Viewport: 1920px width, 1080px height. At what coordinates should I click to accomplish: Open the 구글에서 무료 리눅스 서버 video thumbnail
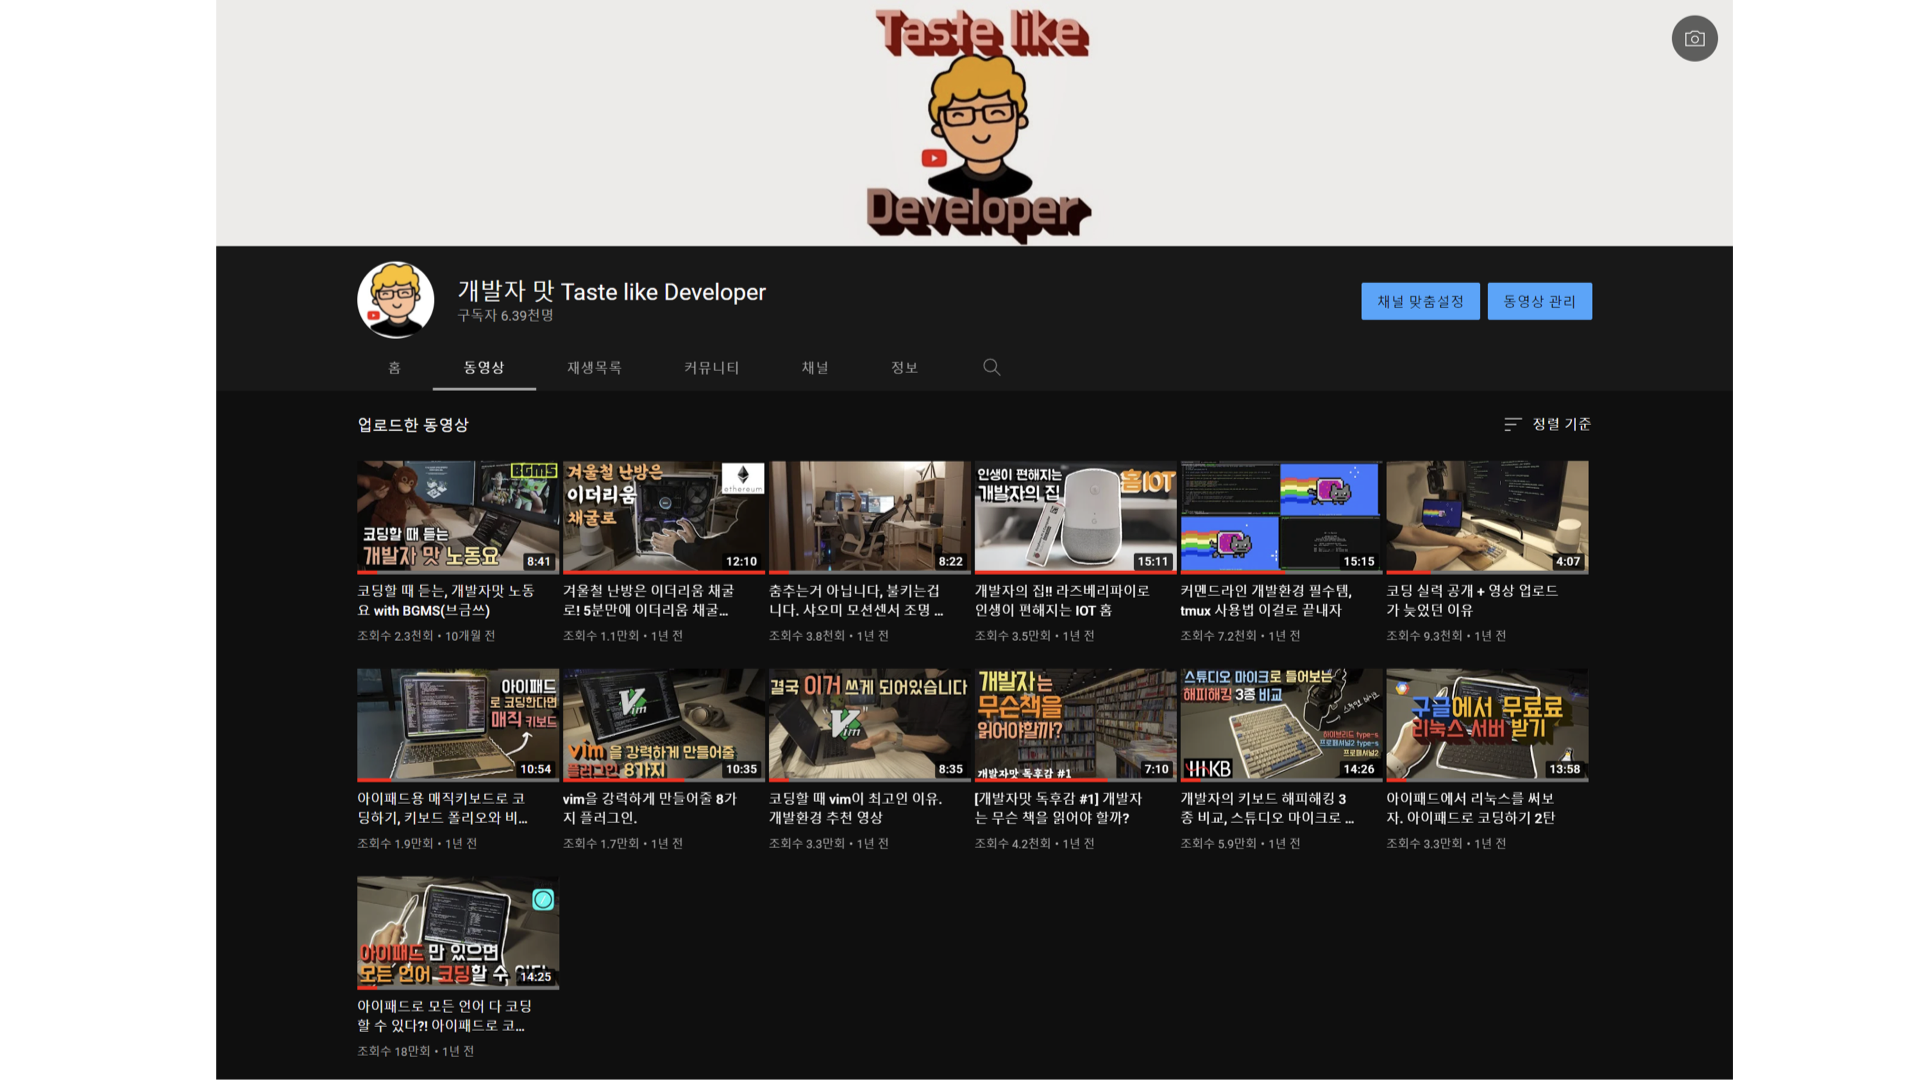click(1487, 724)
